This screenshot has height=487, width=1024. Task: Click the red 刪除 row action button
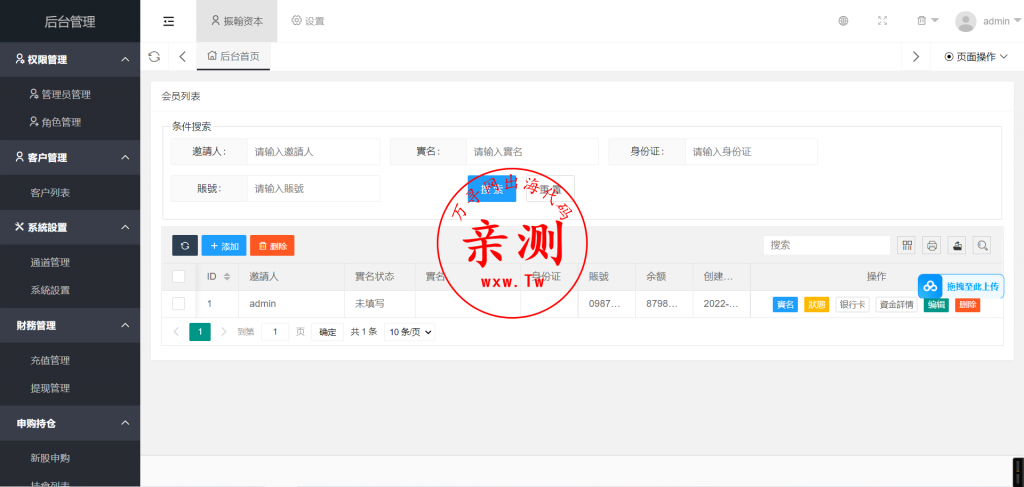point(967,305)
